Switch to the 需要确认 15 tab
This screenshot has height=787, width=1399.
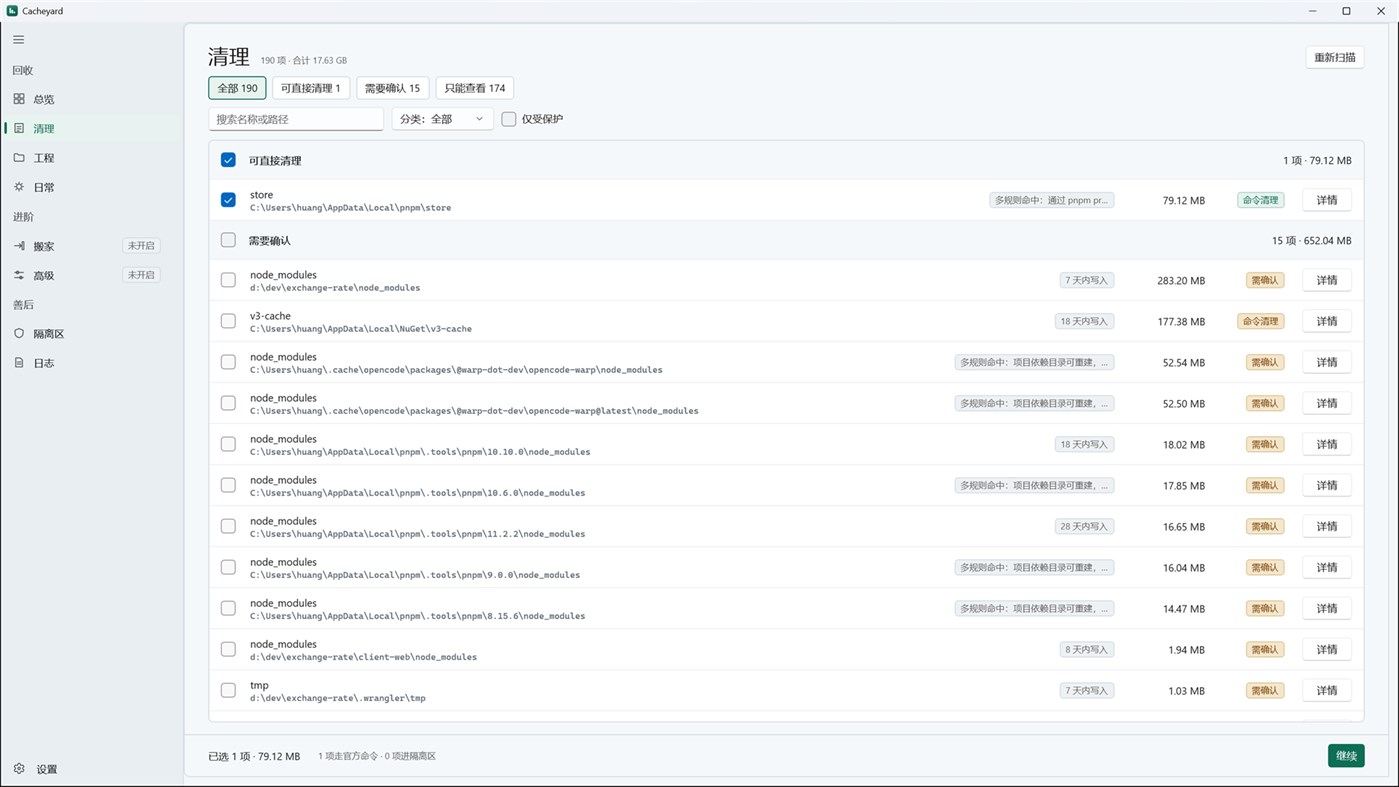pyautogui.click(x=392, y=88)
